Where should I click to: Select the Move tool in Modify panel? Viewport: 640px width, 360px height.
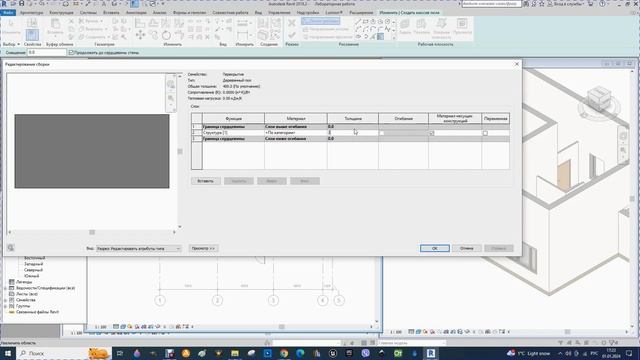tap(140, 35)
